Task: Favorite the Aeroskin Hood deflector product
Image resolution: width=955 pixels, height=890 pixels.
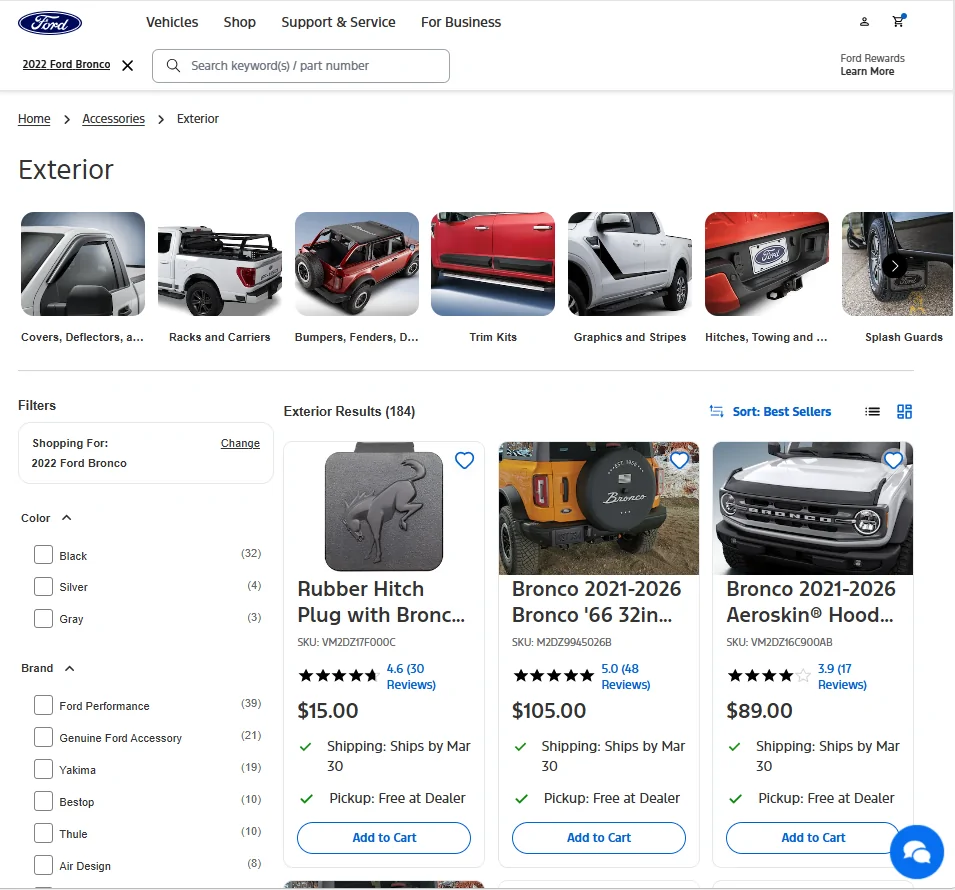Action: (x=893, y=460)
